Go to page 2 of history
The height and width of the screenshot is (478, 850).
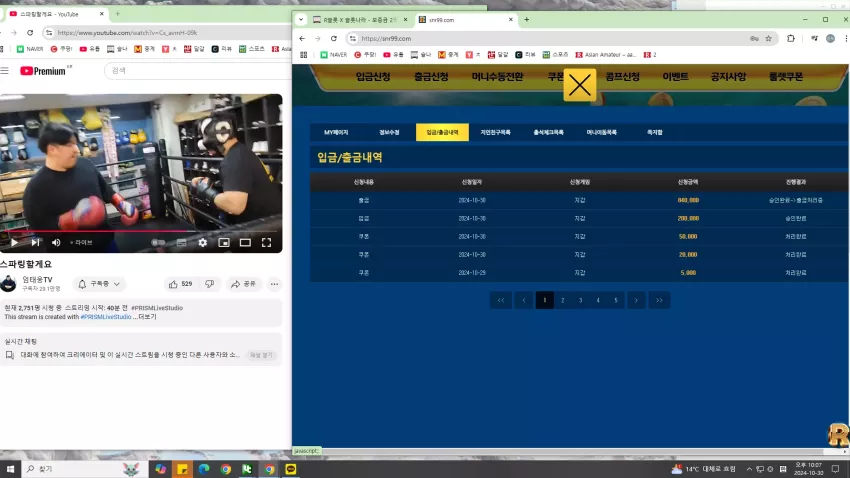pyautogui.click(x=563, y=300)
